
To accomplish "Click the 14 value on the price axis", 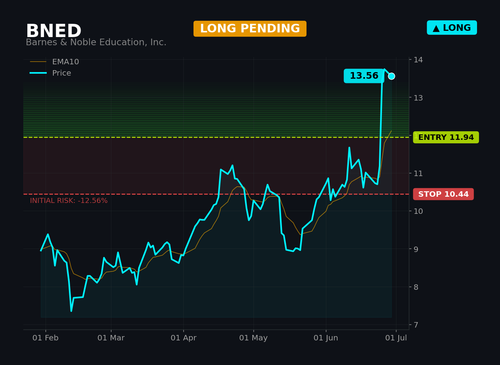I will click(x=418, y=60).
